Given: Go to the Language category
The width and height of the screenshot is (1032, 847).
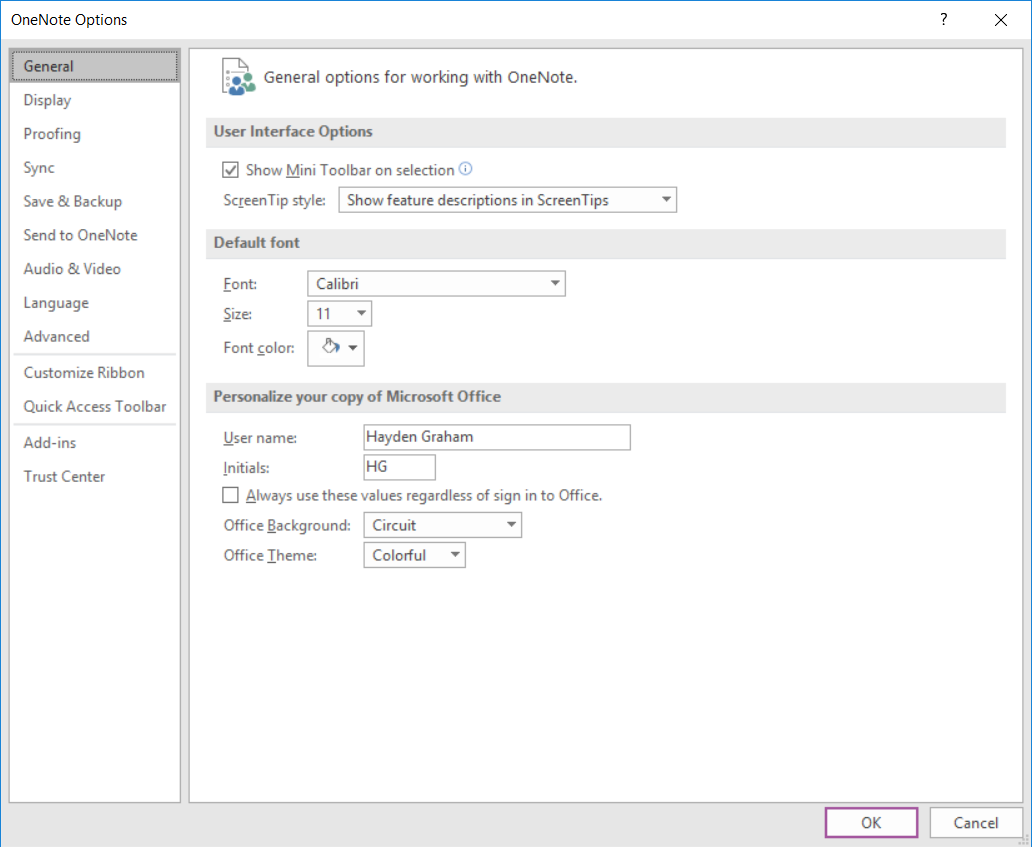Looking at the screenshot, I should (95, 303).
